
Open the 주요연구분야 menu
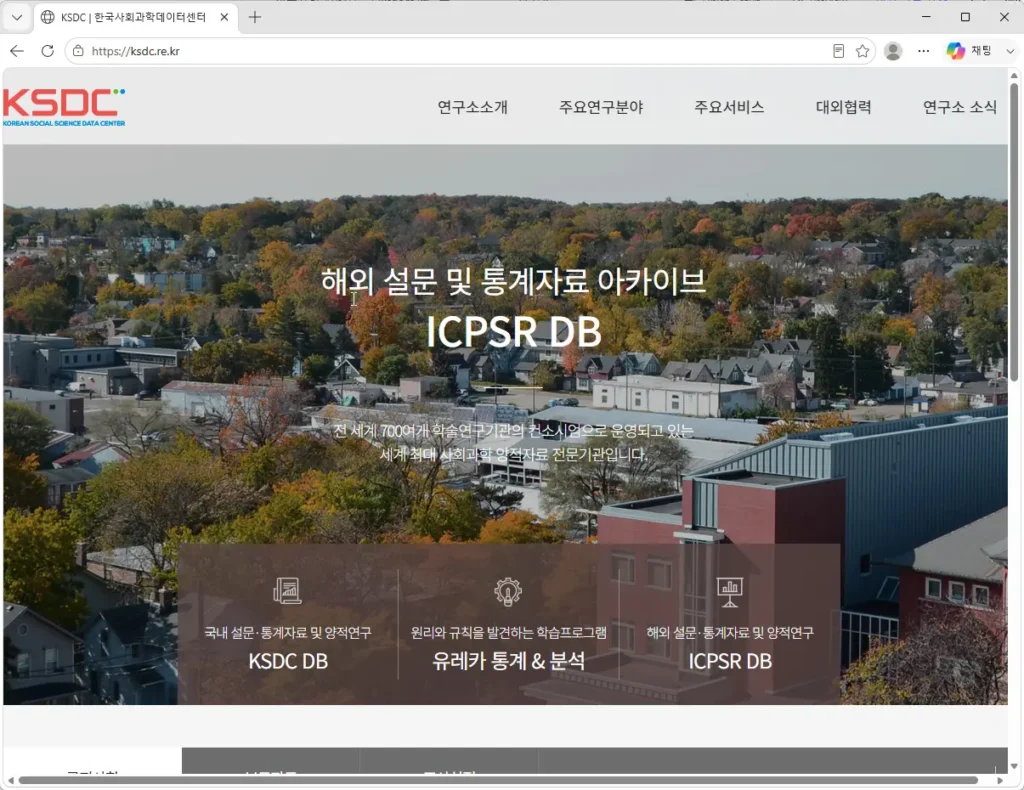(x=601, y=107)
